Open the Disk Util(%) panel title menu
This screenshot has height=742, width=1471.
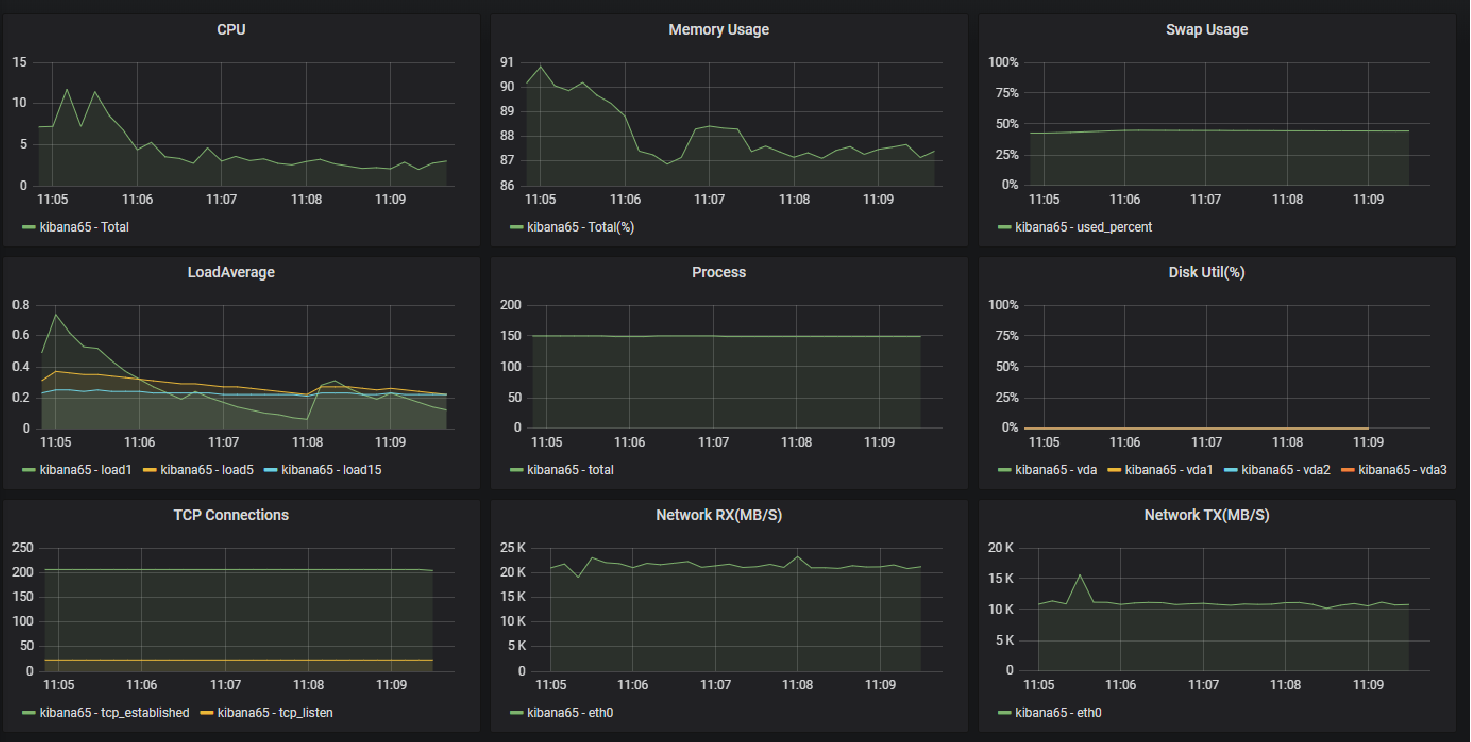click(1206, 272)
